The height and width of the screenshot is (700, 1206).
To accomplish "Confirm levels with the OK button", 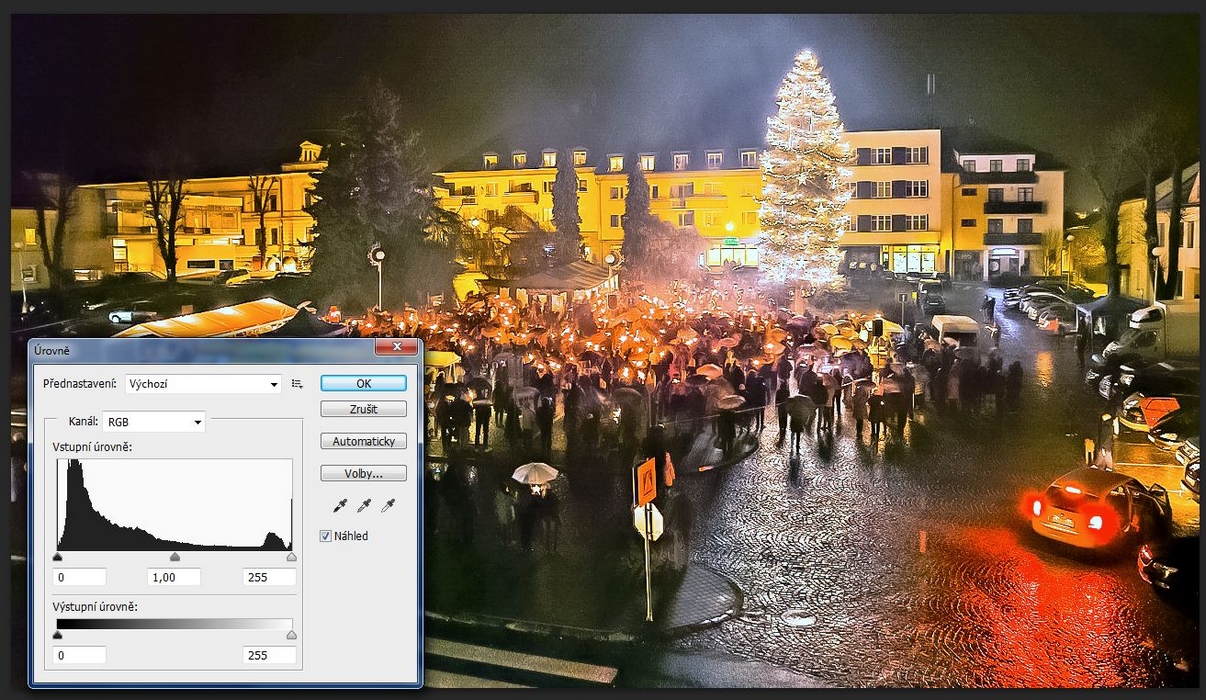I will pos(363,383).
